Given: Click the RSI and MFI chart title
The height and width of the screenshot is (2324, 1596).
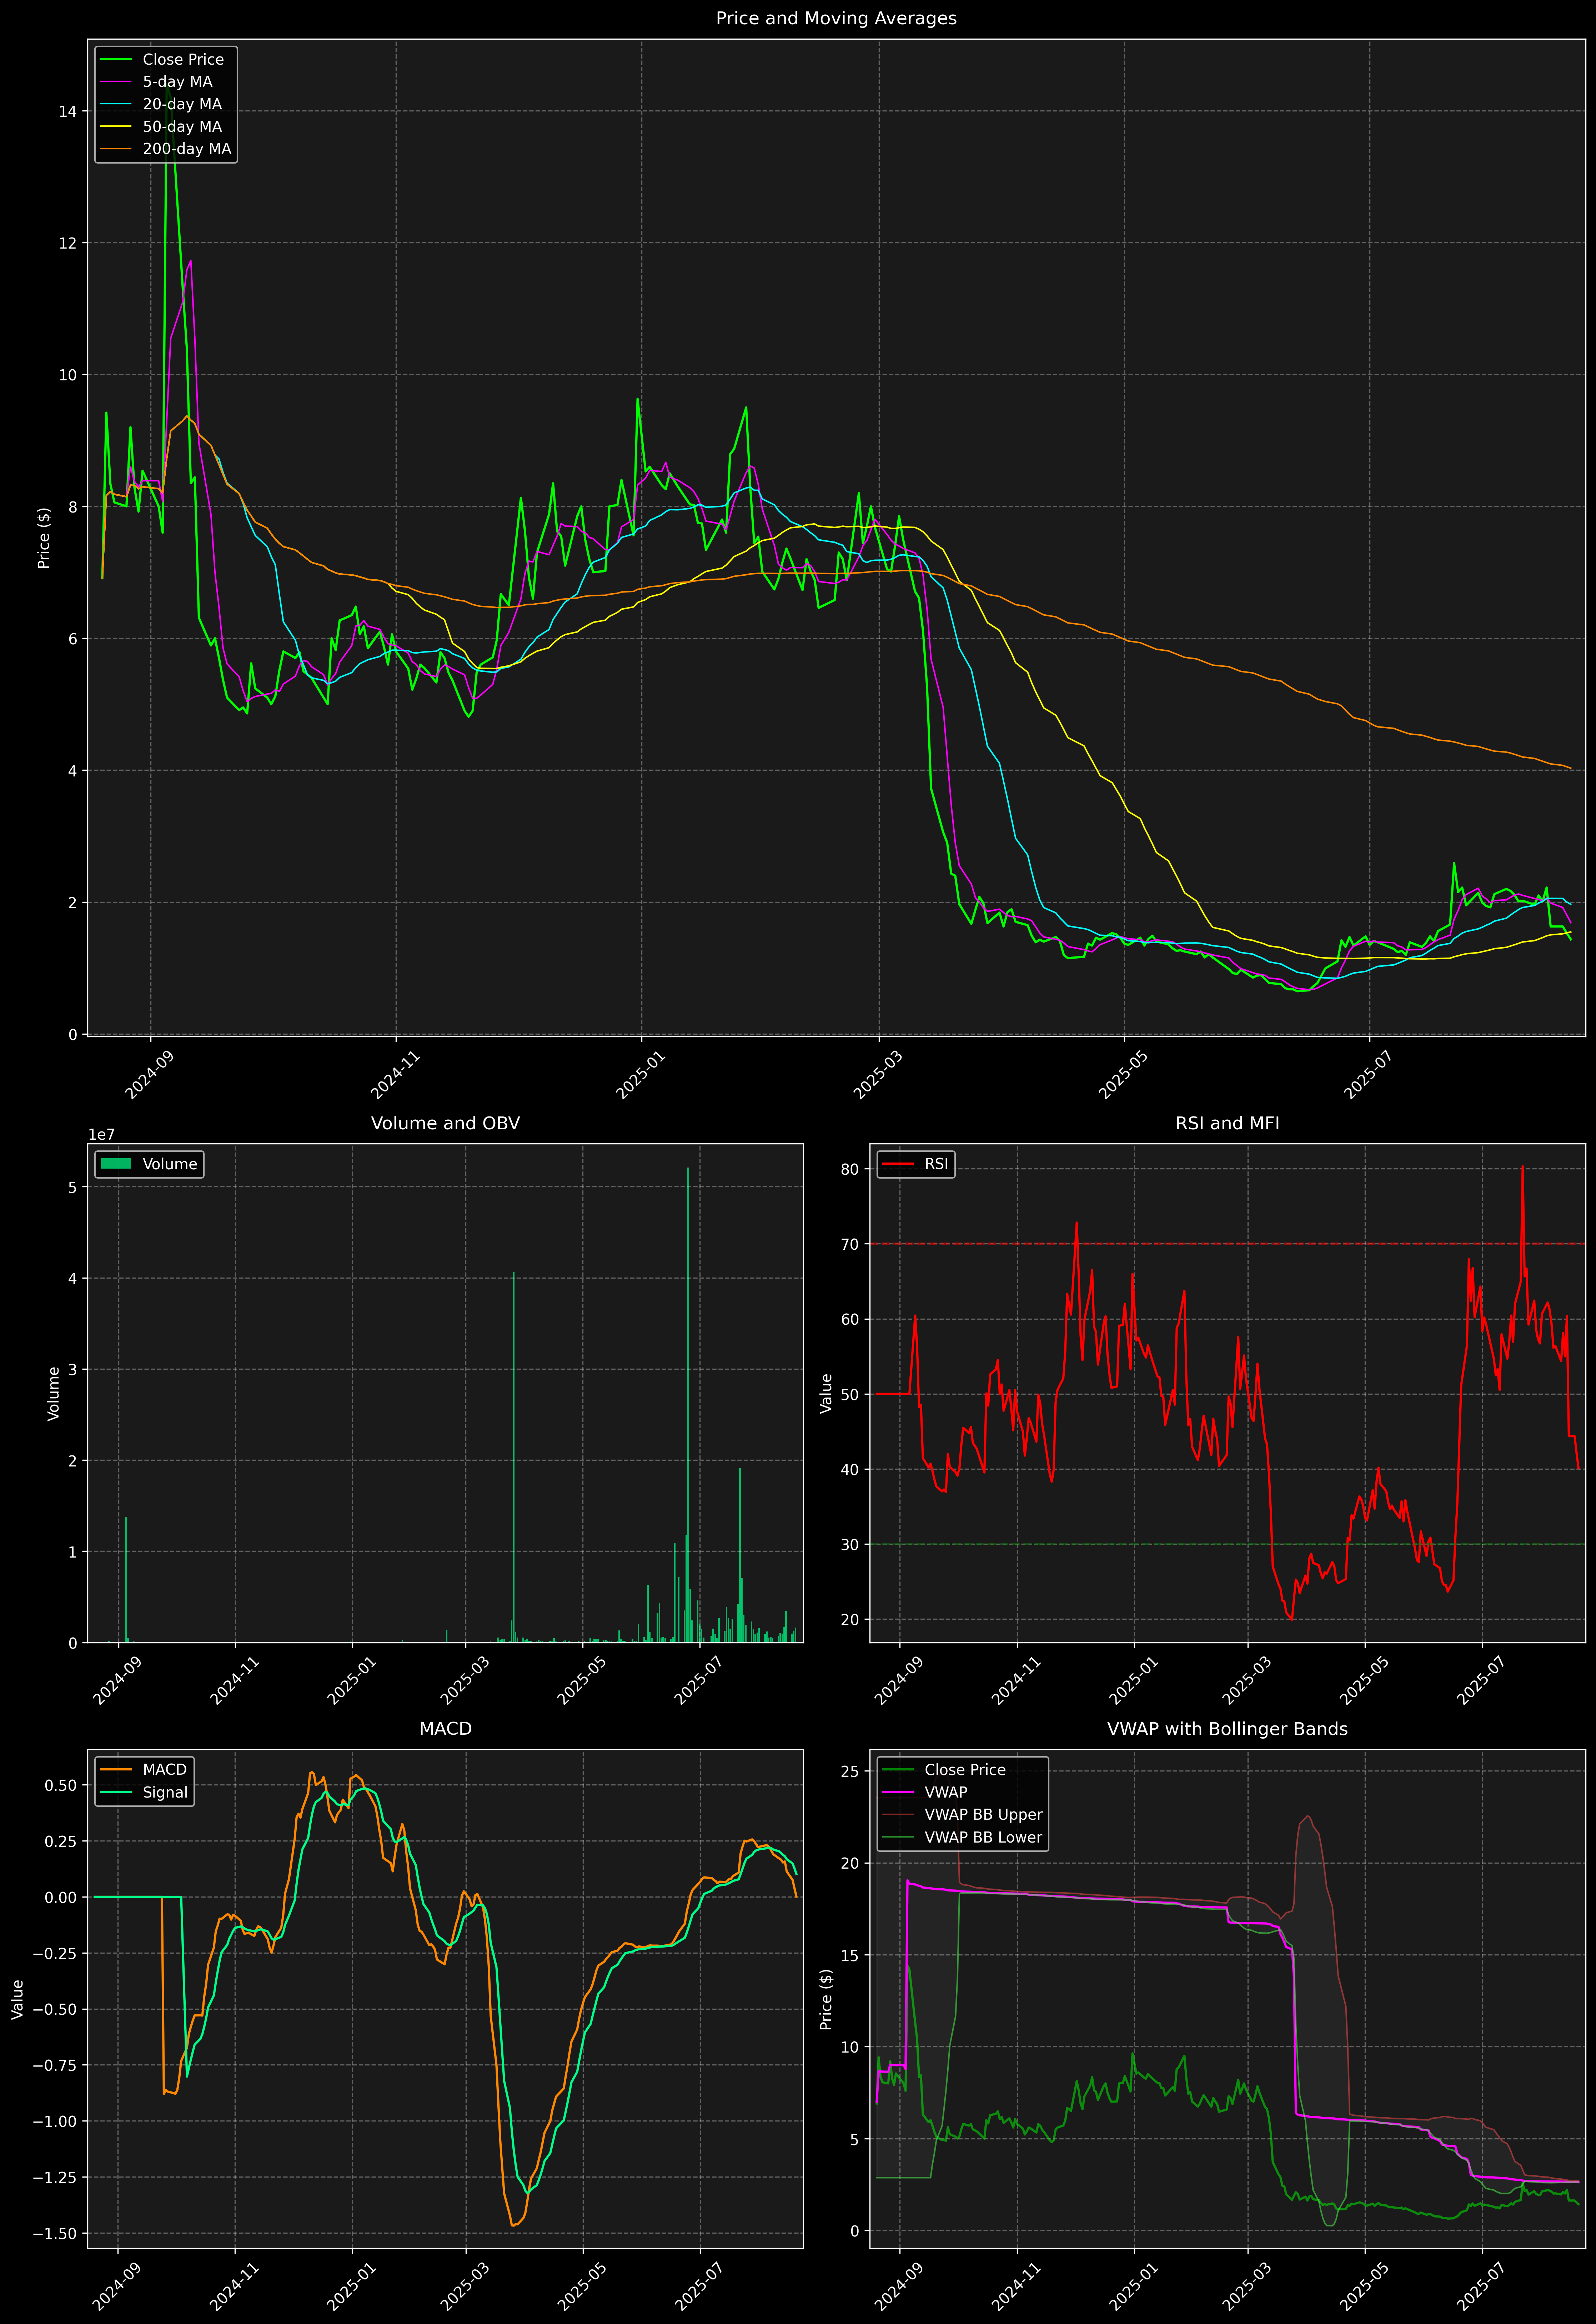Looking at the screenshot, I should (x=1227, y=1123).
